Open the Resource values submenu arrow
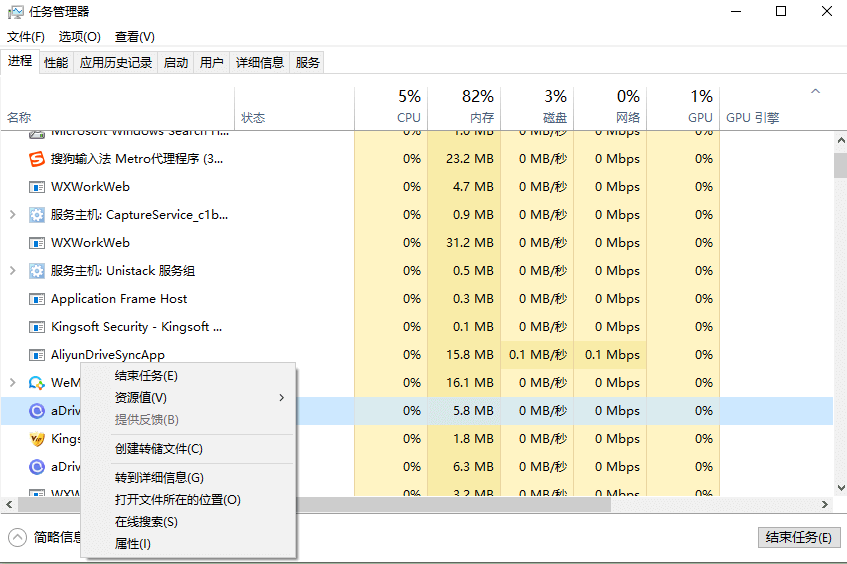Viewport: 847px width, 564px height. tap(281, 398)
